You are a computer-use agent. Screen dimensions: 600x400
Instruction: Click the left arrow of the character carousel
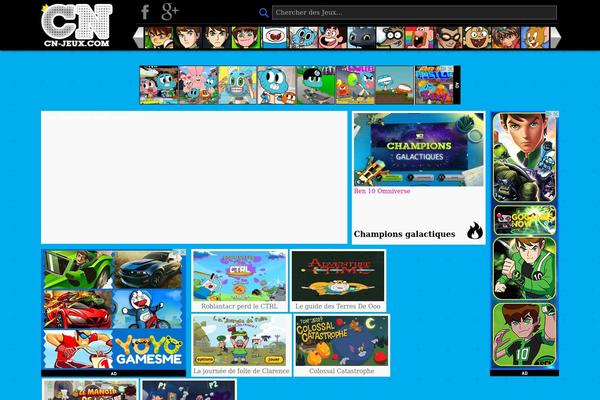click(138, 38)
